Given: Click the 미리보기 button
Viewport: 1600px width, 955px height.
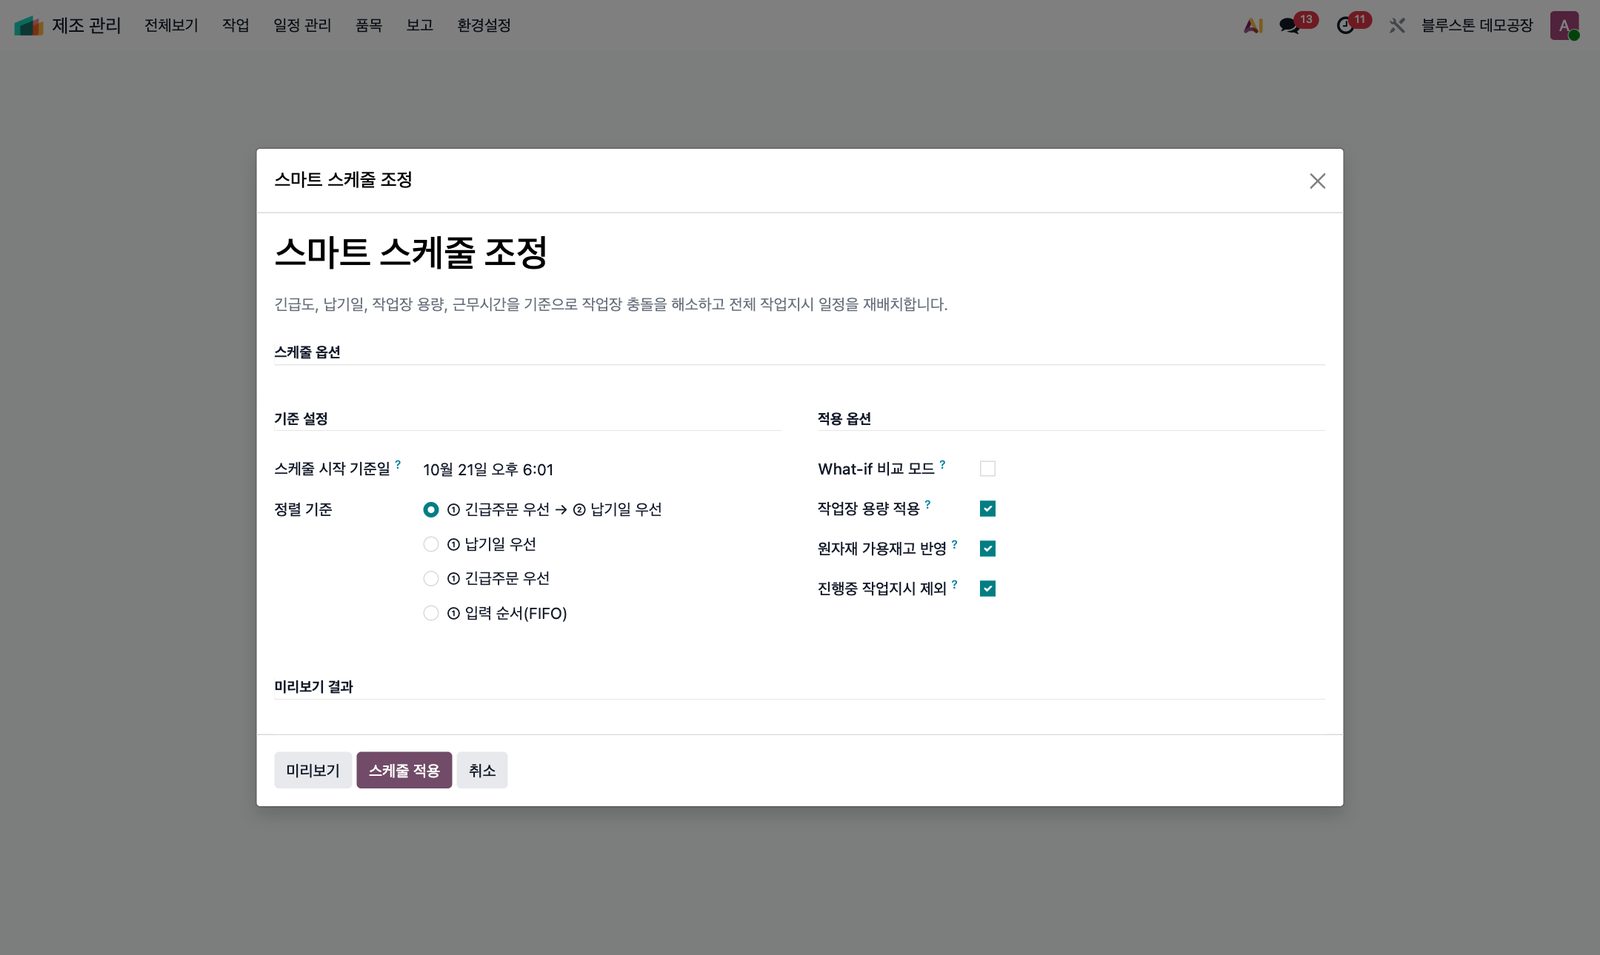Looking at the screenshot, I should pos(313,770).
